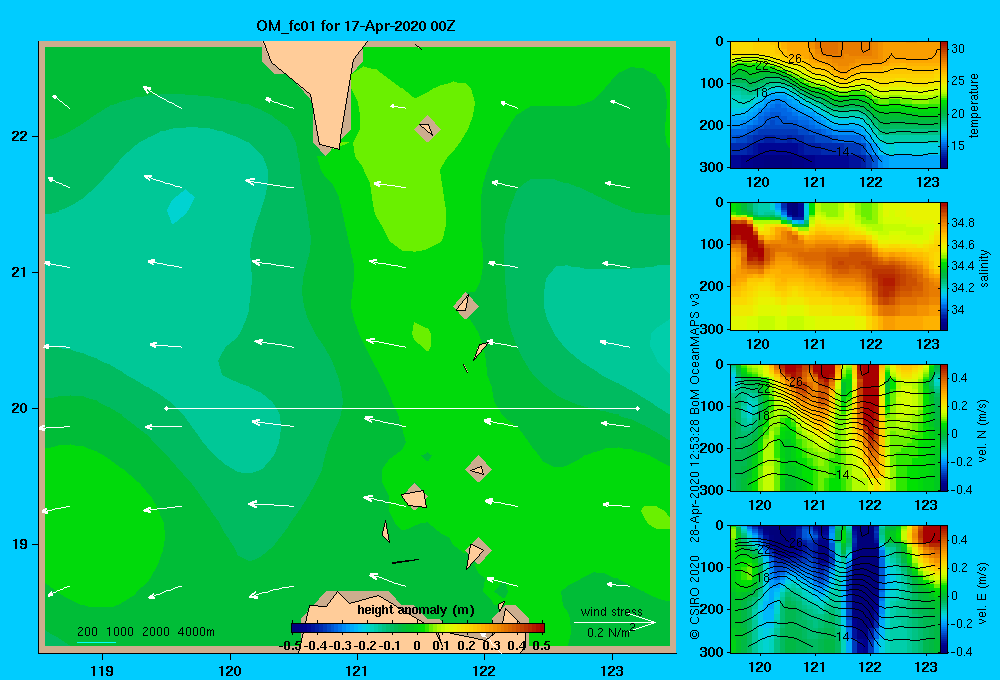Screen dimensions: 1000x680
Task: Click the temperature color scale bar
Action: point(944,105)
